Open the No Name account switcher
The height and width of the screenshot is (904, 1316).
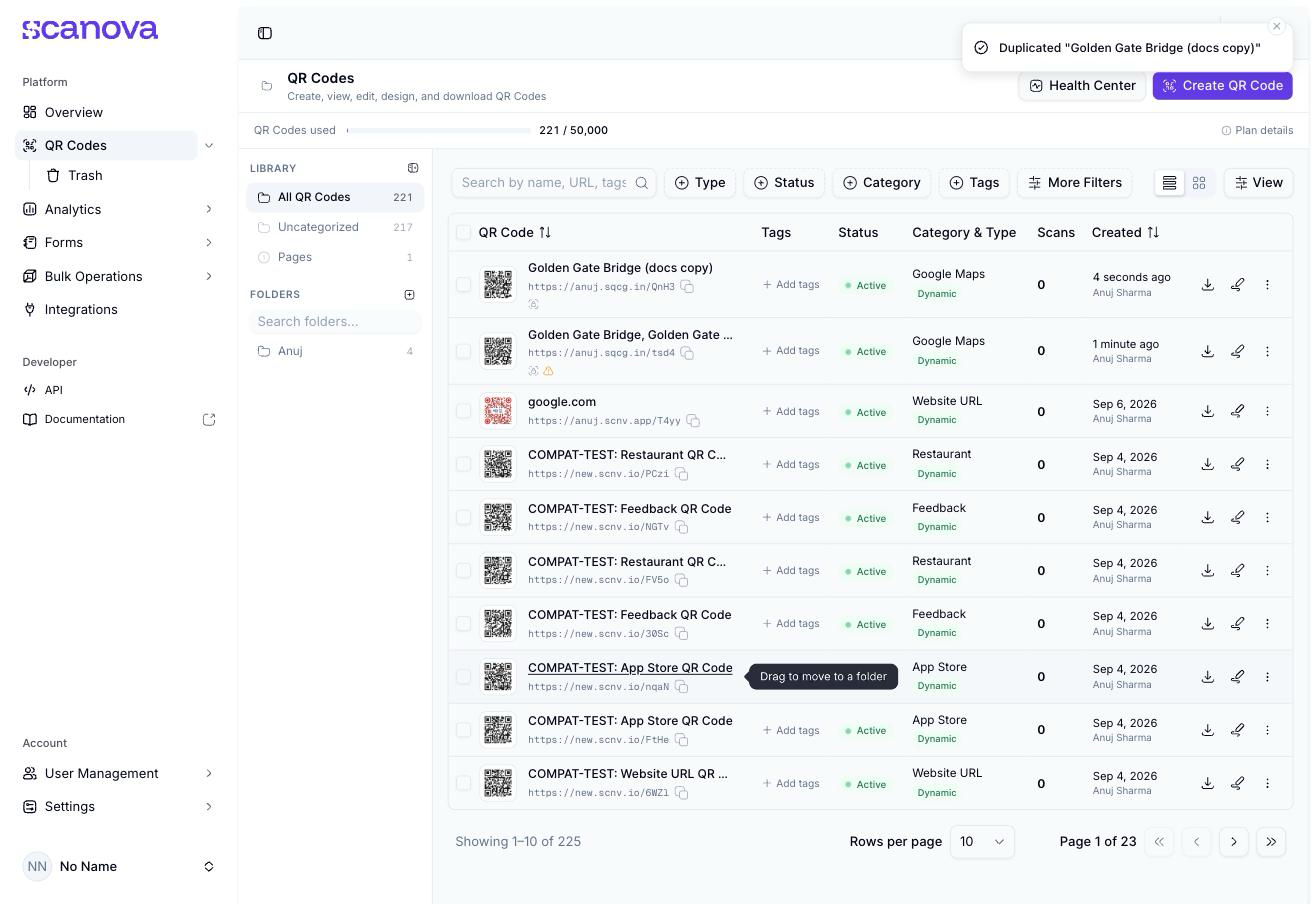tap(119, 866)
